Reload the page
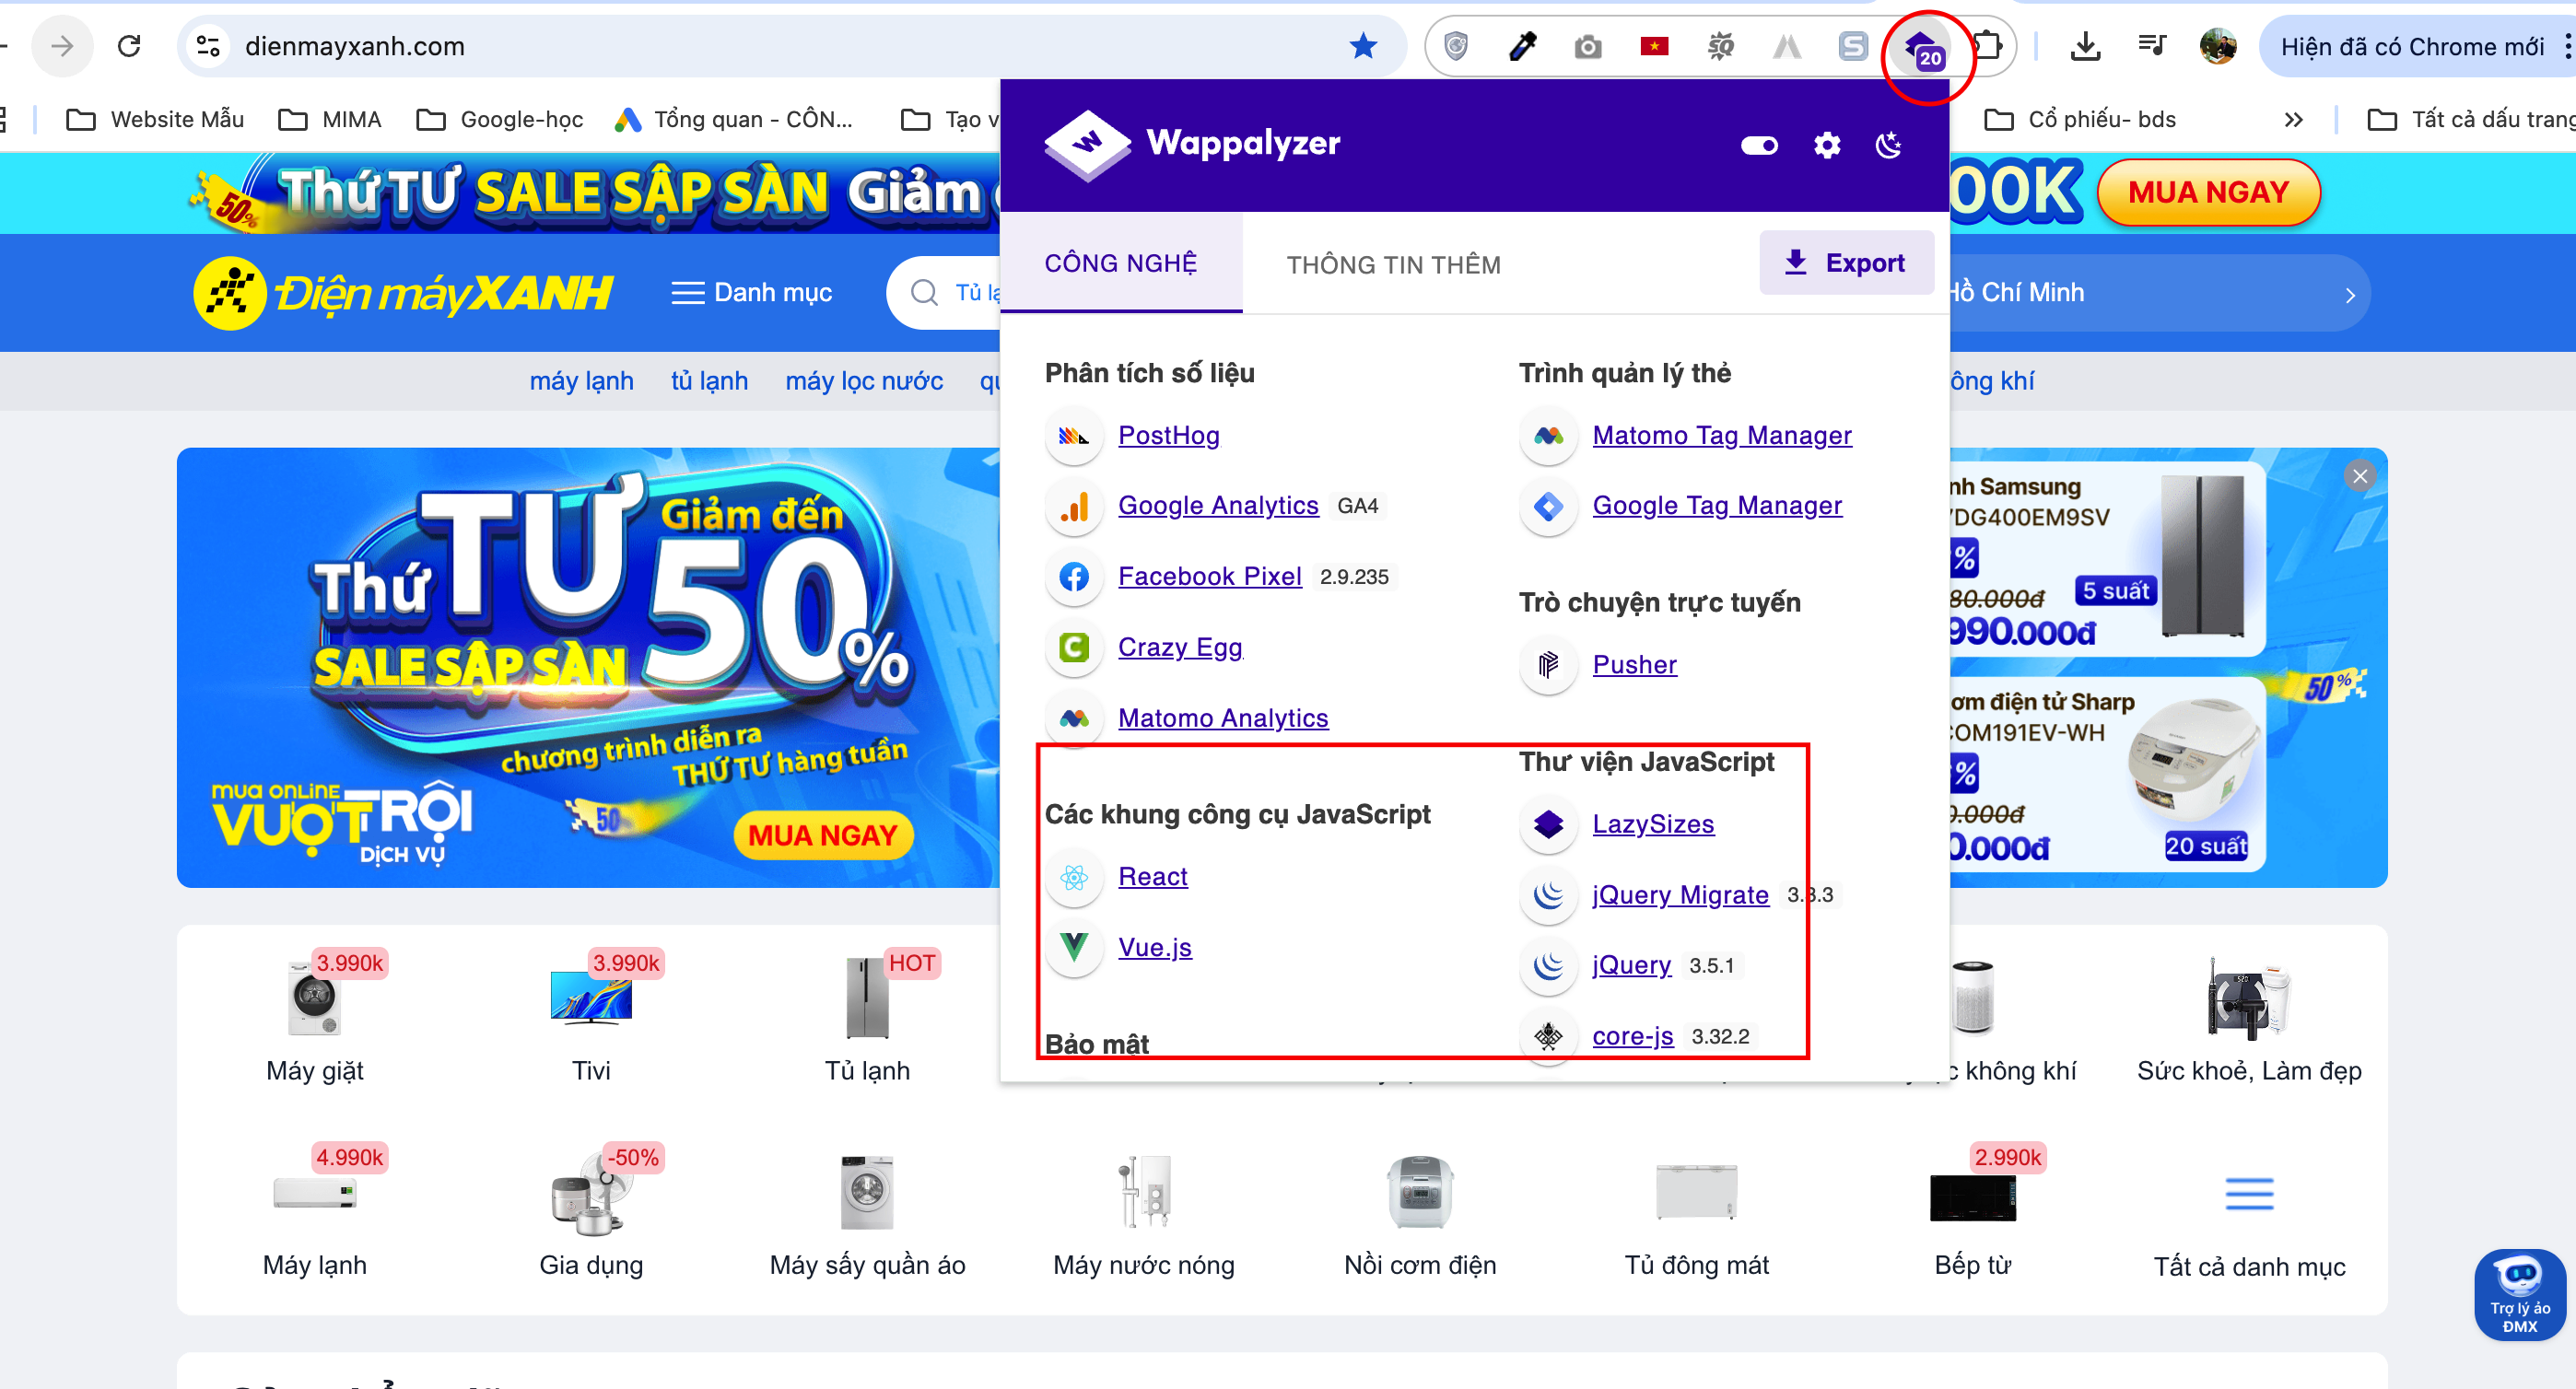The height and width of the screenshot is (1389, 2576). 129,46
